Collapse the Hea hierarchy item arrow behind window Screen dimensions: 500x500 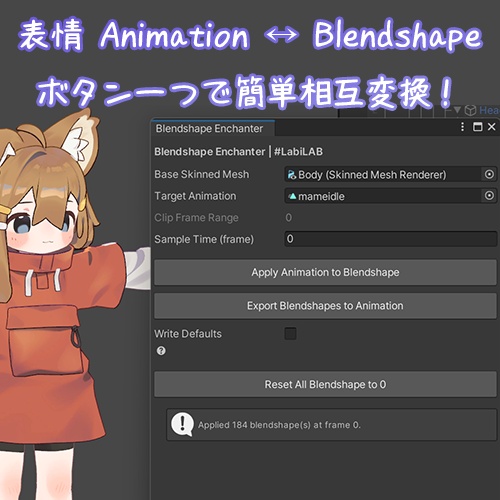pyautogui.click(x=457, y=110)
